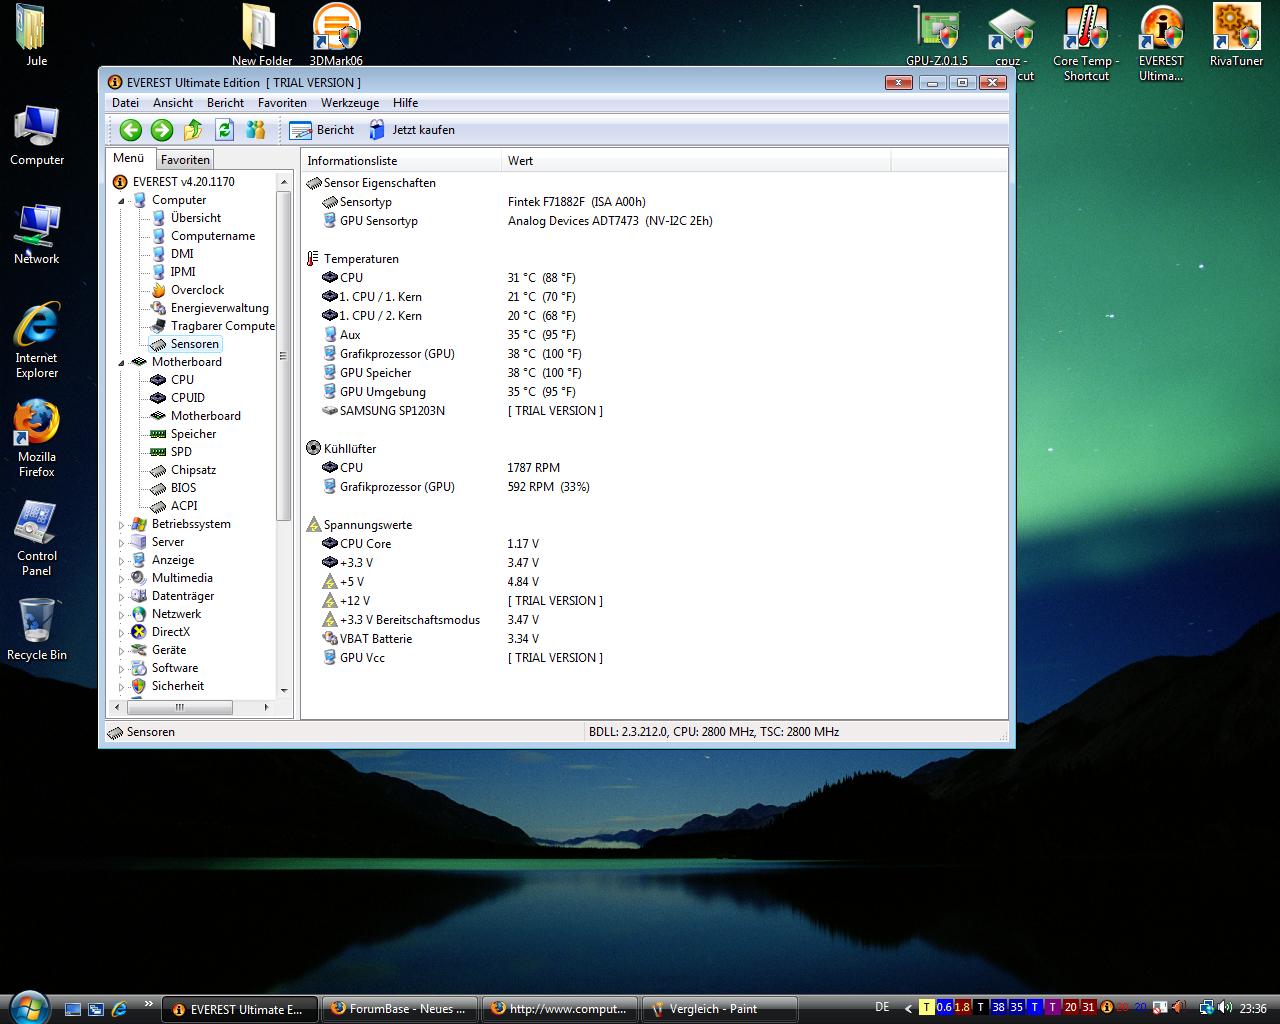Screen dimensions: 1280x1024
Task: Open the Ansicht menu
Action: [173, 103]
